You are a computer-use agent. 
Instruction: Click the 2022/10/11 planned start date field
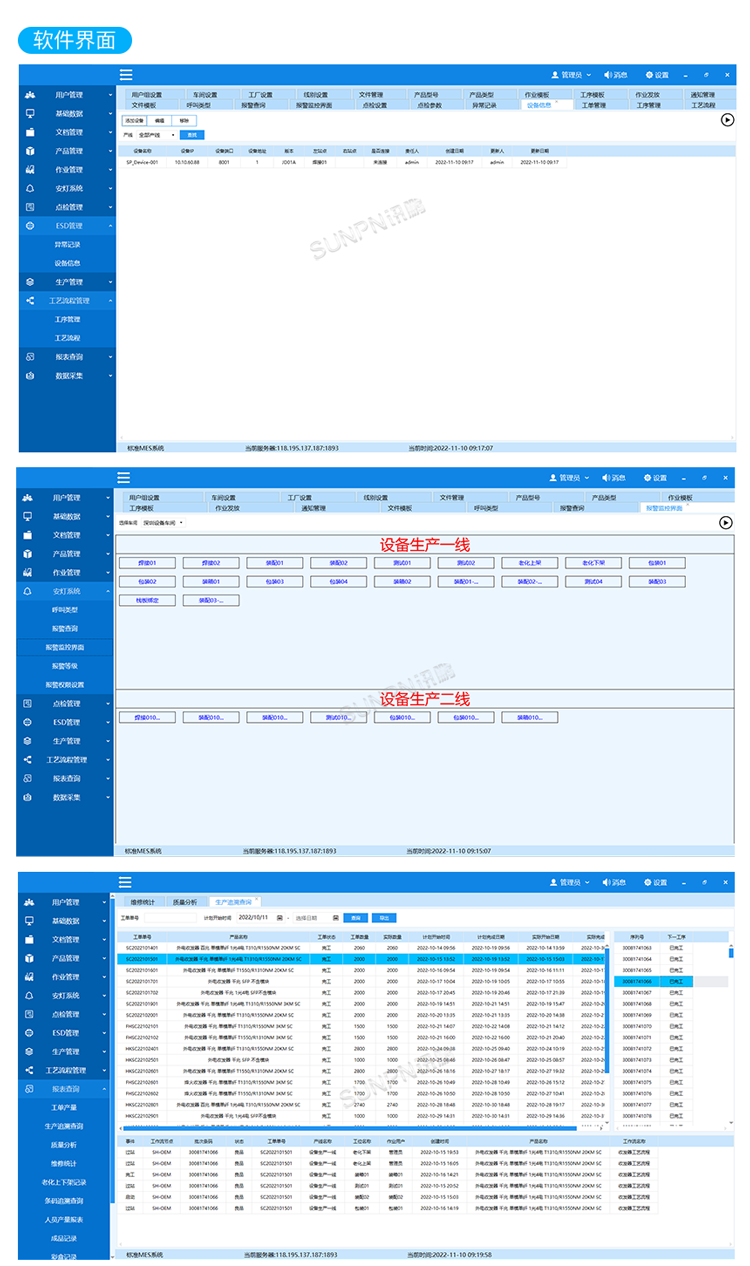pos(255,917)
